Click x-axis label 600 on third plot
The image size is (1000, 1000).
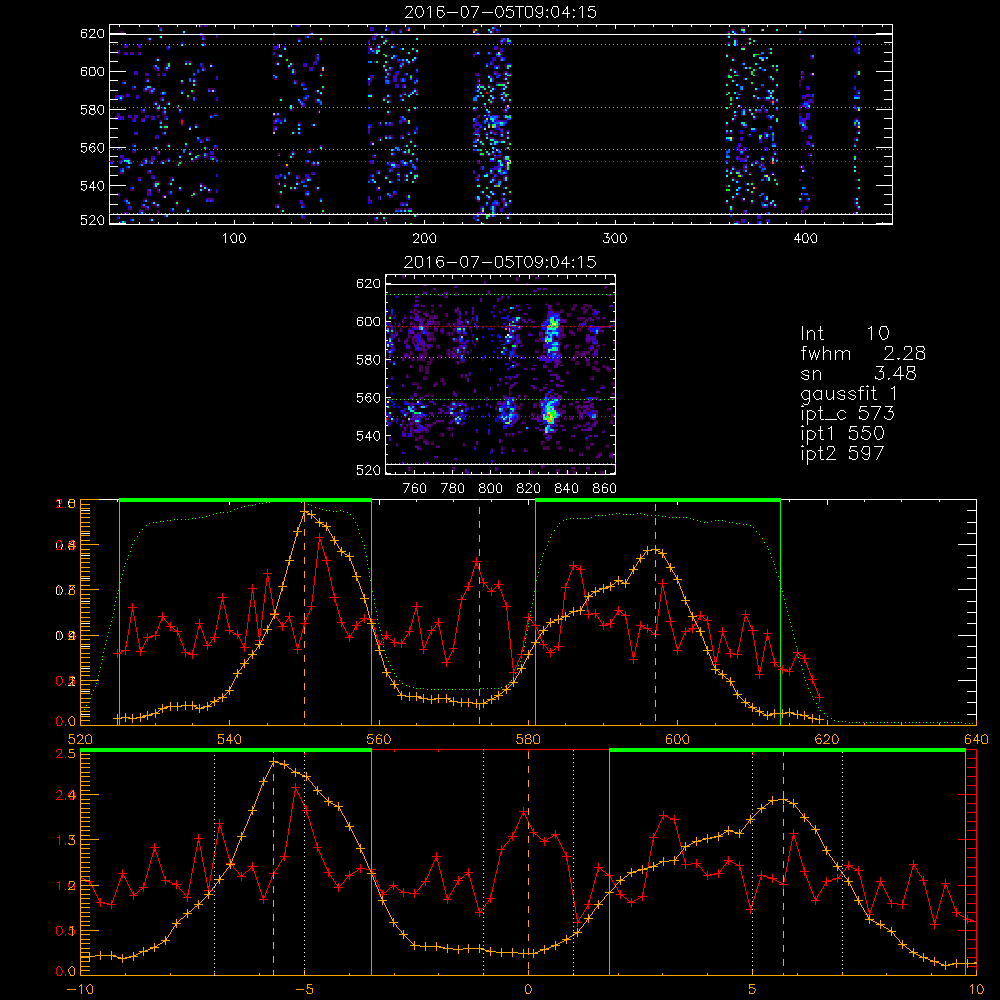tap(677, 740)
